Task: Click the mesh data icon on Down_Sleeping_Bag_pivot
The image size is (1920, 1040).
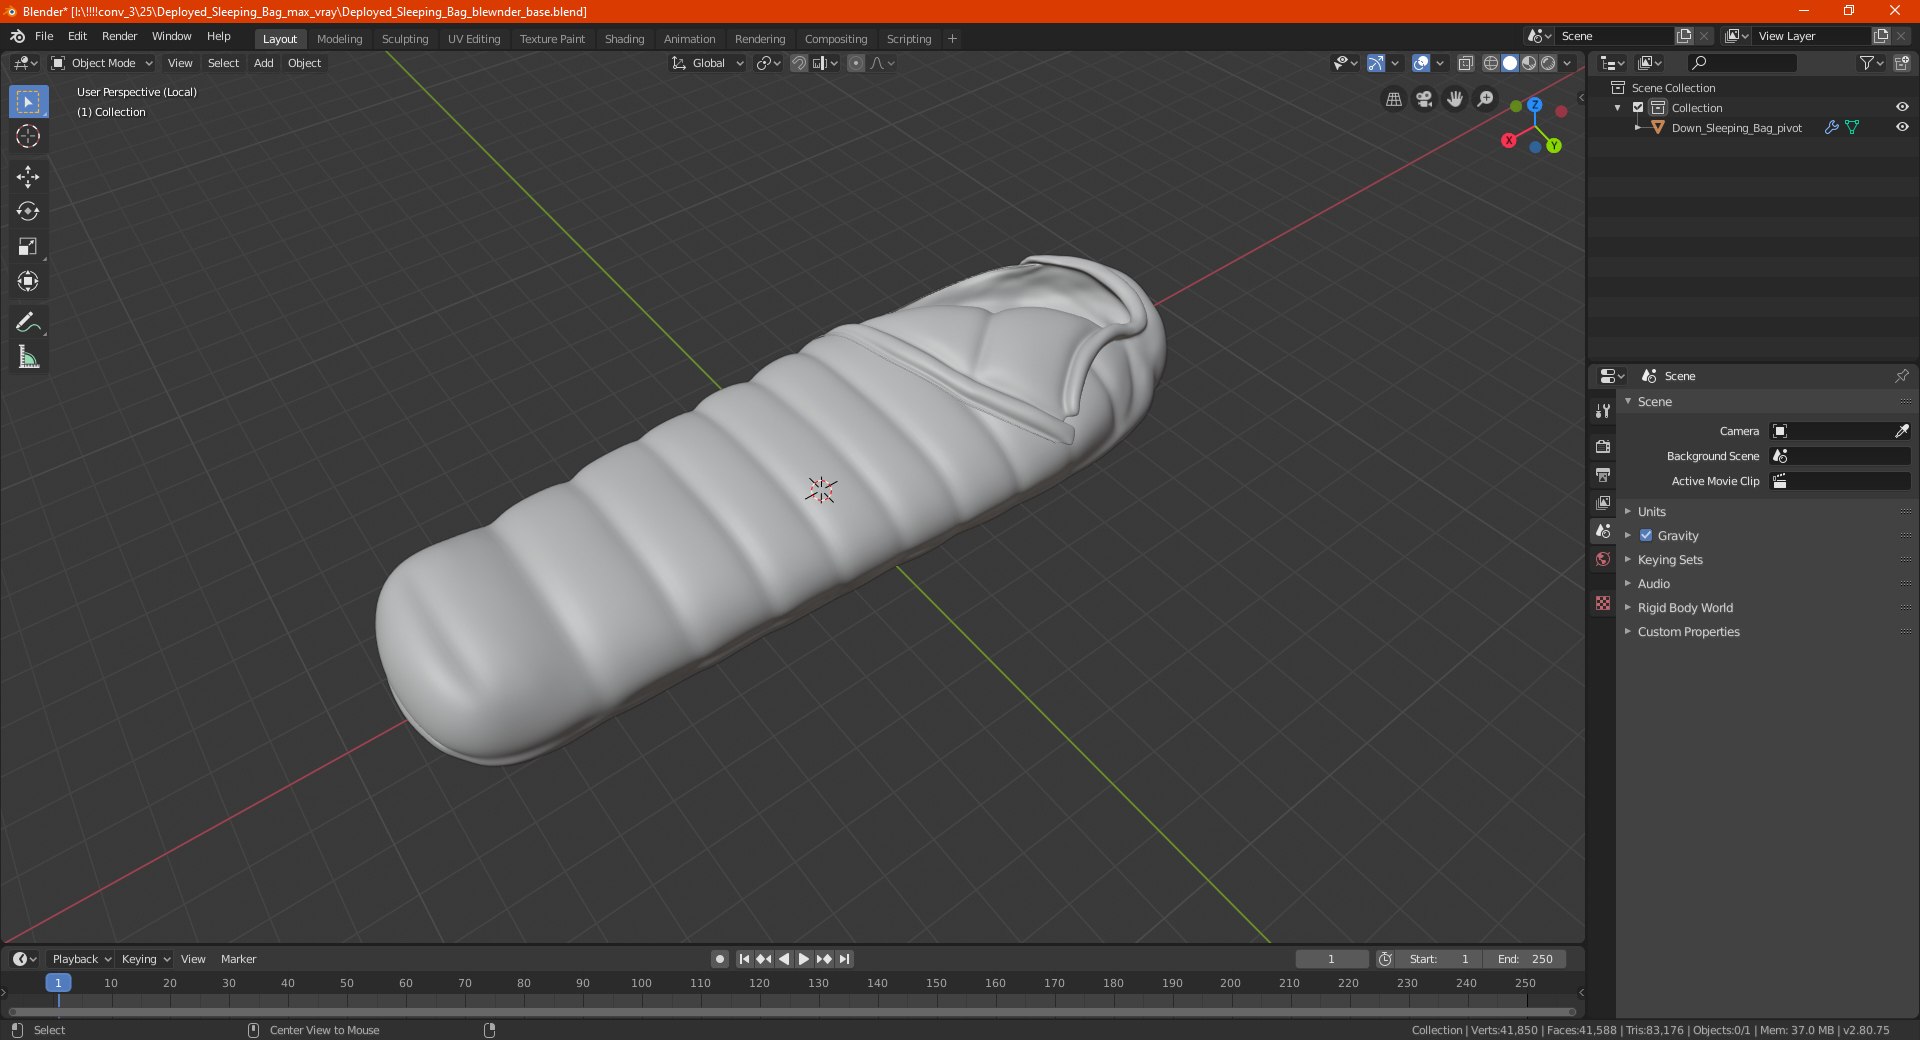Action: click(1852, 127)
